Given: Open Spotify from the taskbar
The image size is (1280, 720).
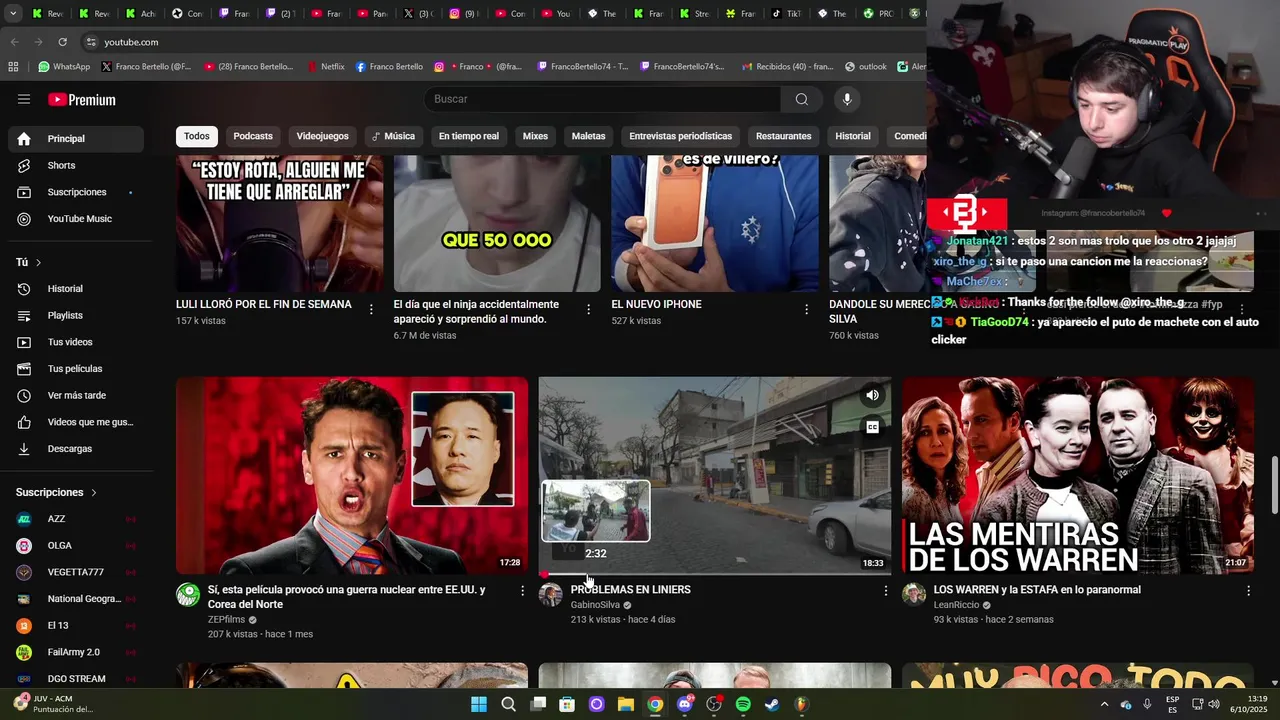Looking at the screenshot, I should (743, 704).
